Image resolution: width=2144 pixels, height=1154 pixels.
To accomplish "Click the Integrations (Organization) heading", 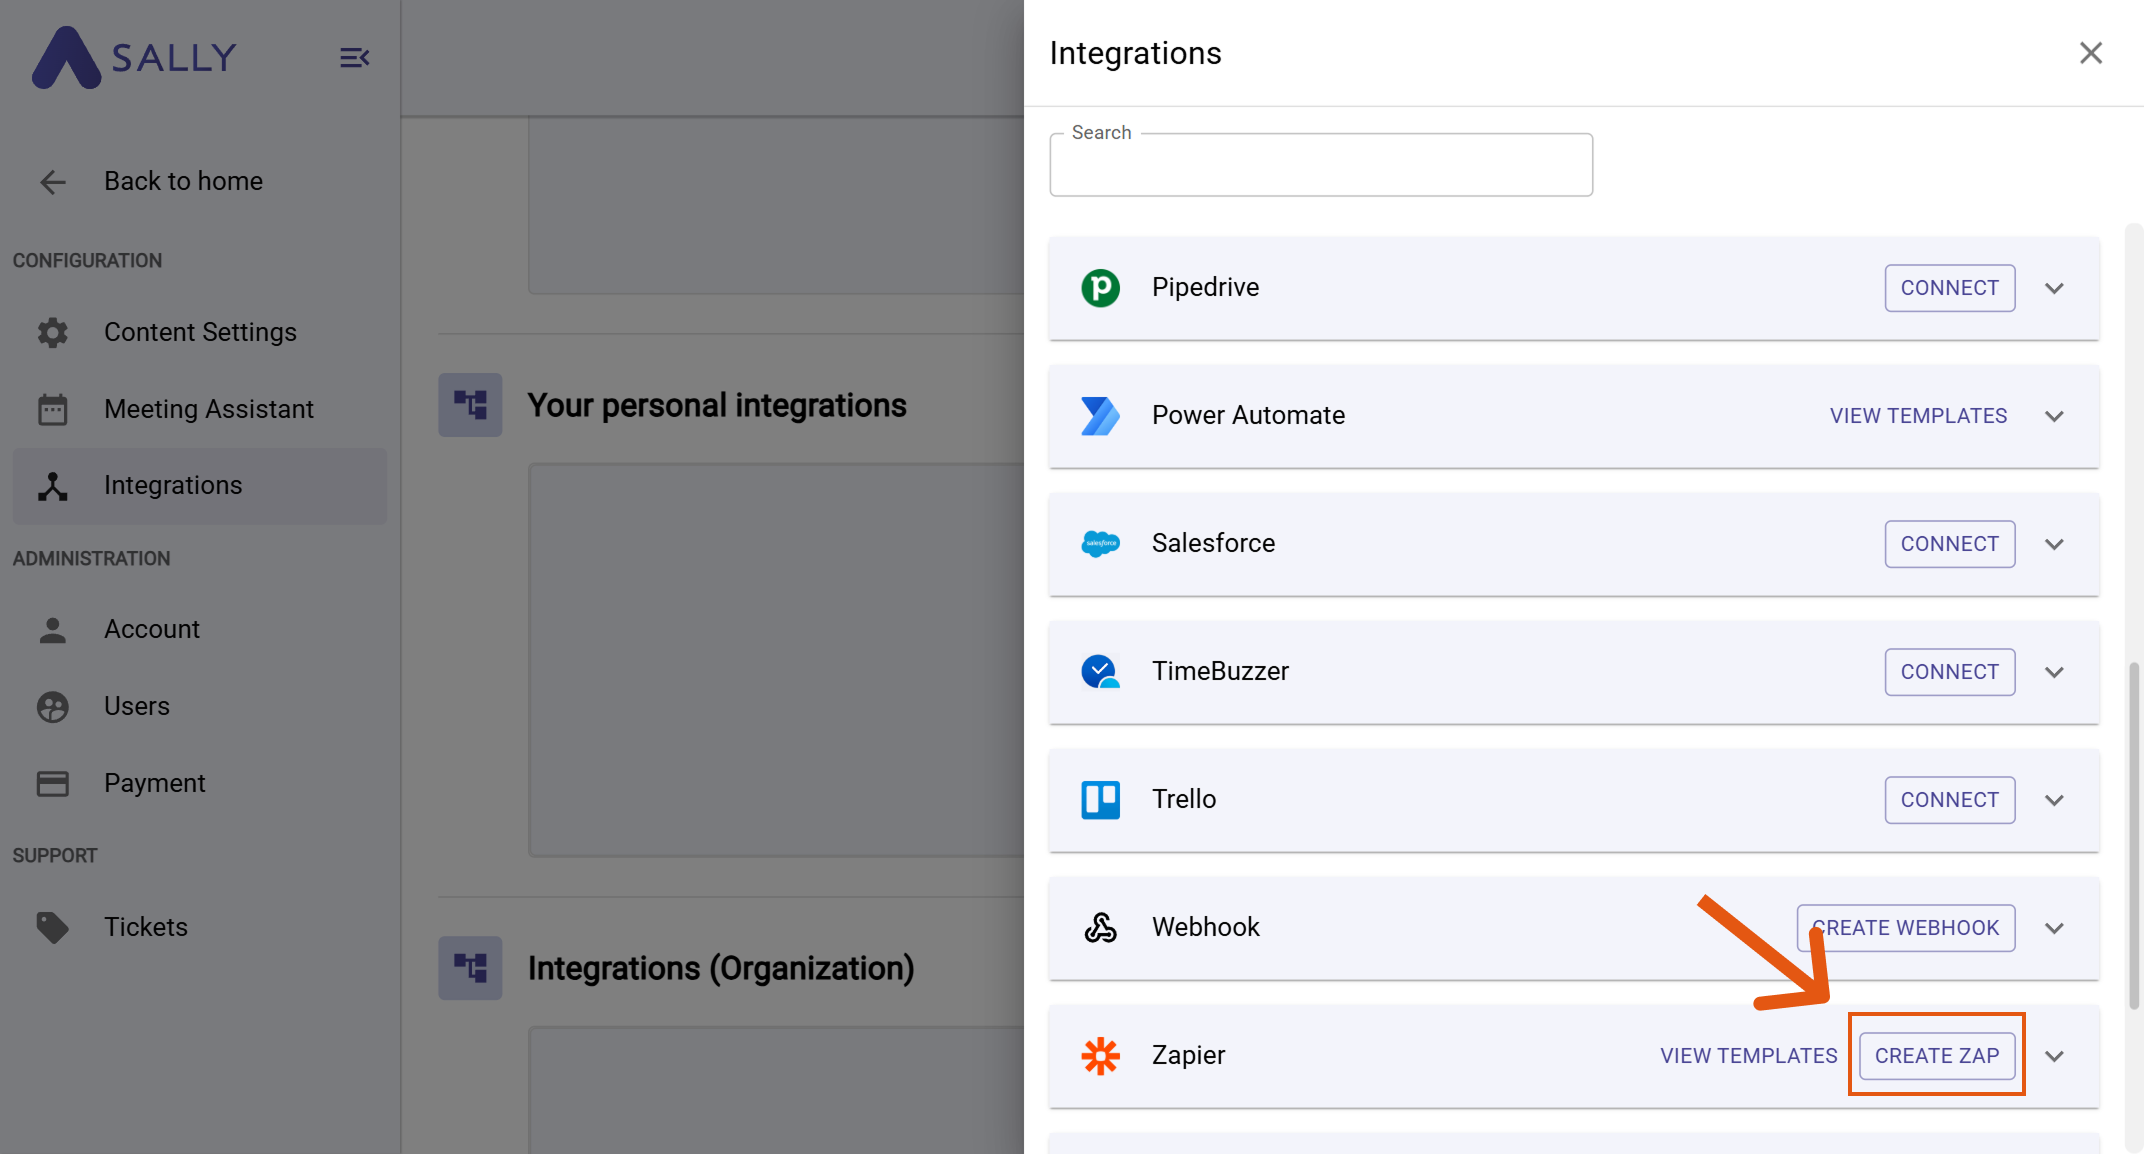I will click(721, 968).
